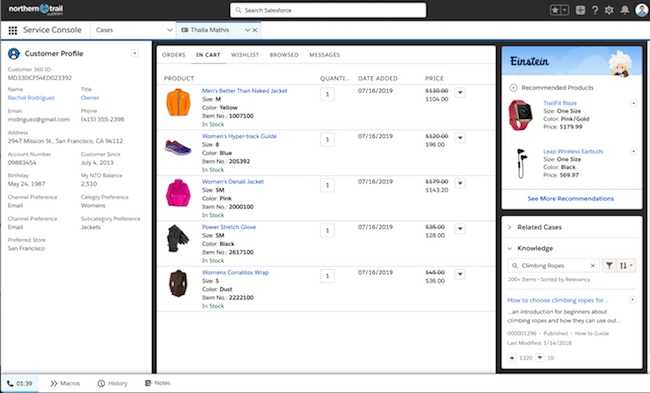650x393 pixels.
Task: Edit quantity for Men's Better Than Naked Jacket
Action: tap(327, 95)
